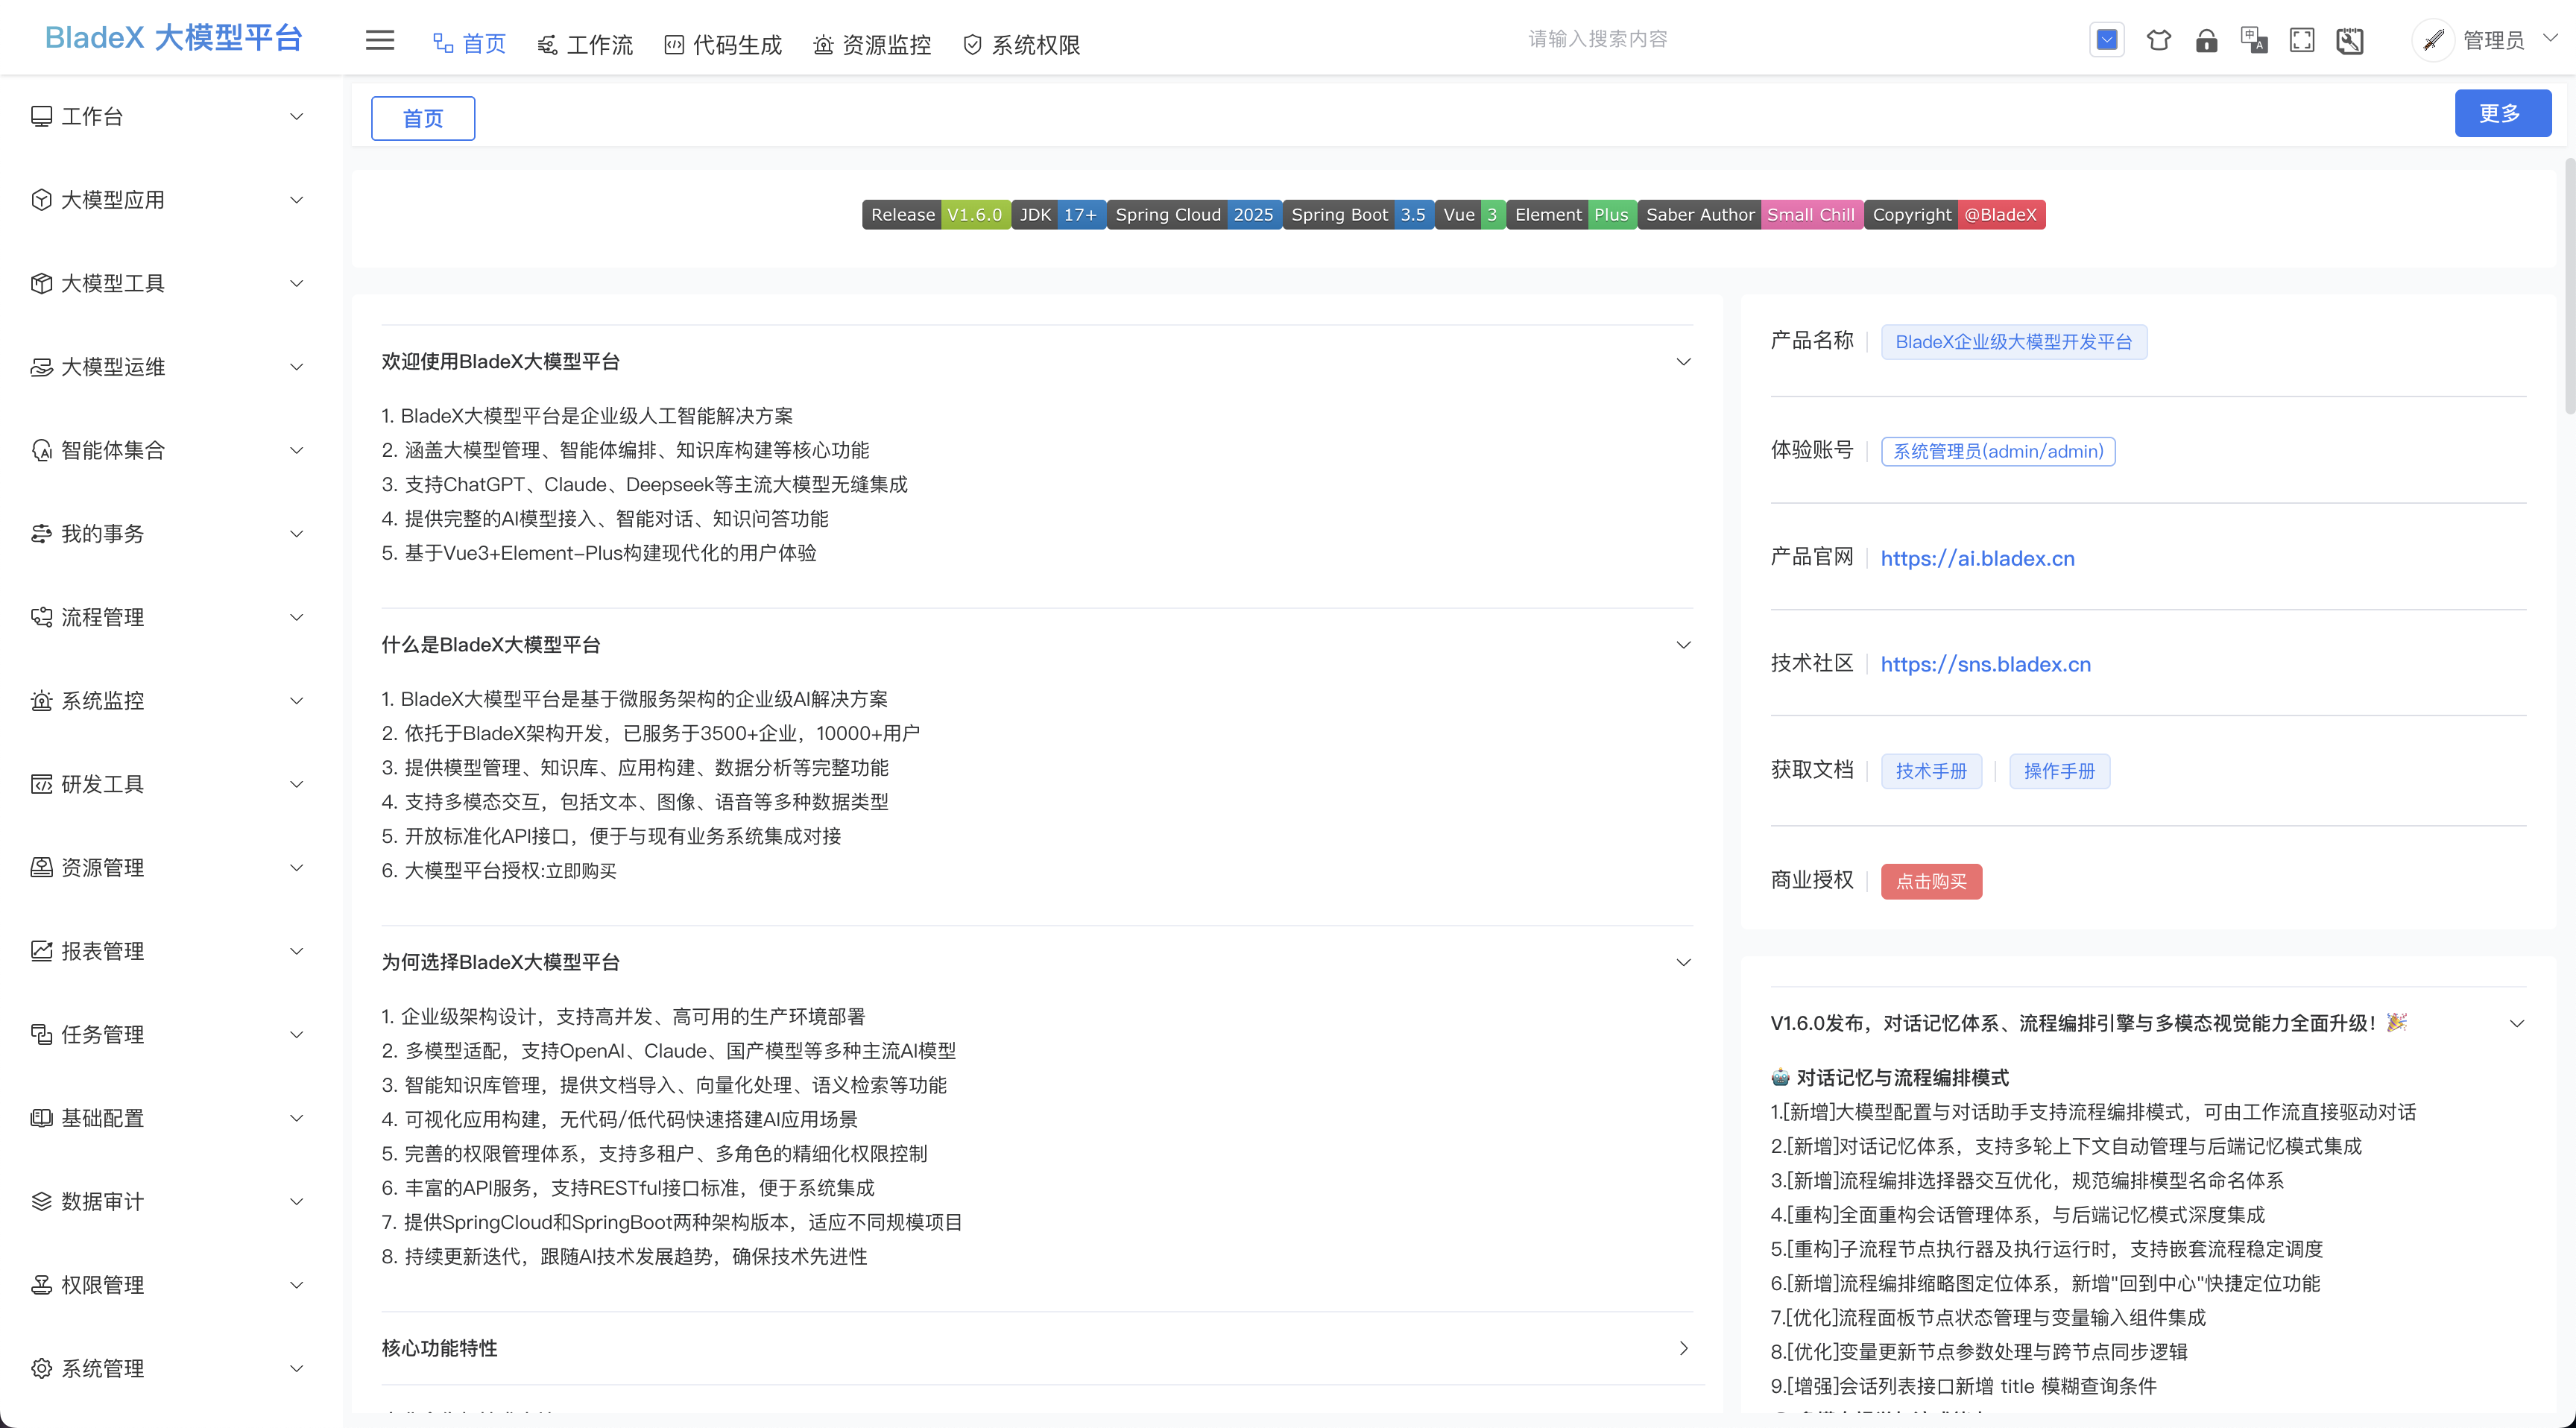The height and width of the screenshot is (1428, 2576).
Task: Select 系统权限 in the top navigation
Action: coord(1021,44)
